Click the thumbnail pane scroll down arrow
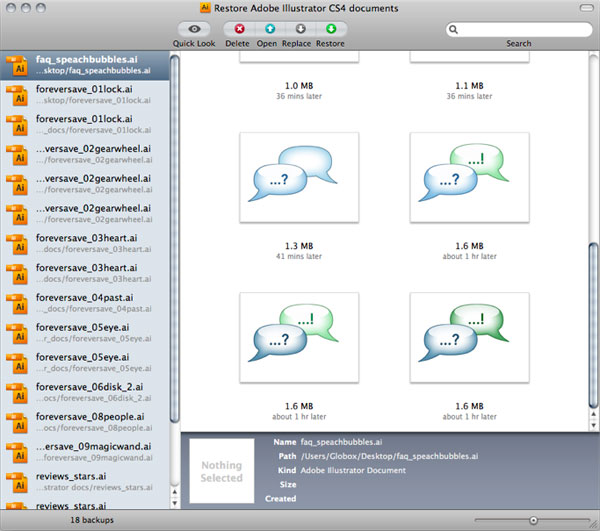Screen dimensions: 600x531 [593, 425]
